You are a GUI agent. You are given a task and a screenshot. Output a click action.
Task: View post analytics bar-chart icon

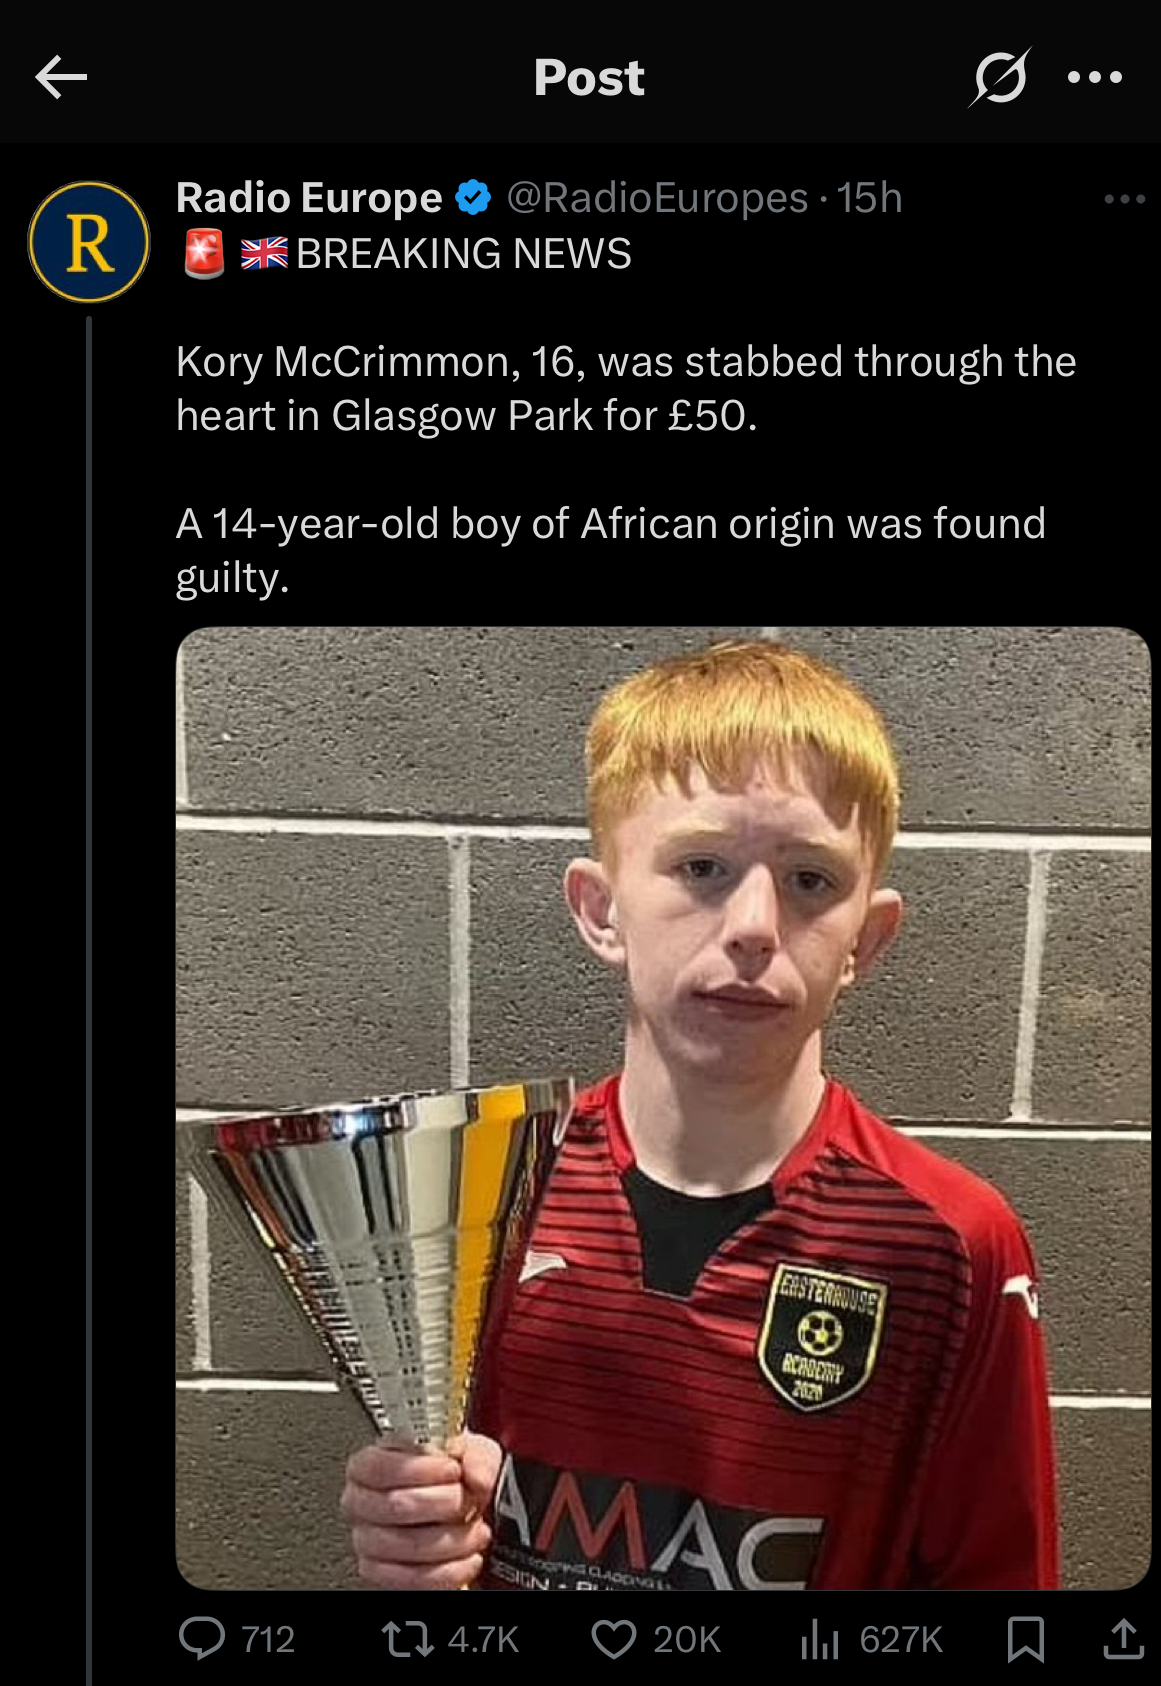[820, 1639]
